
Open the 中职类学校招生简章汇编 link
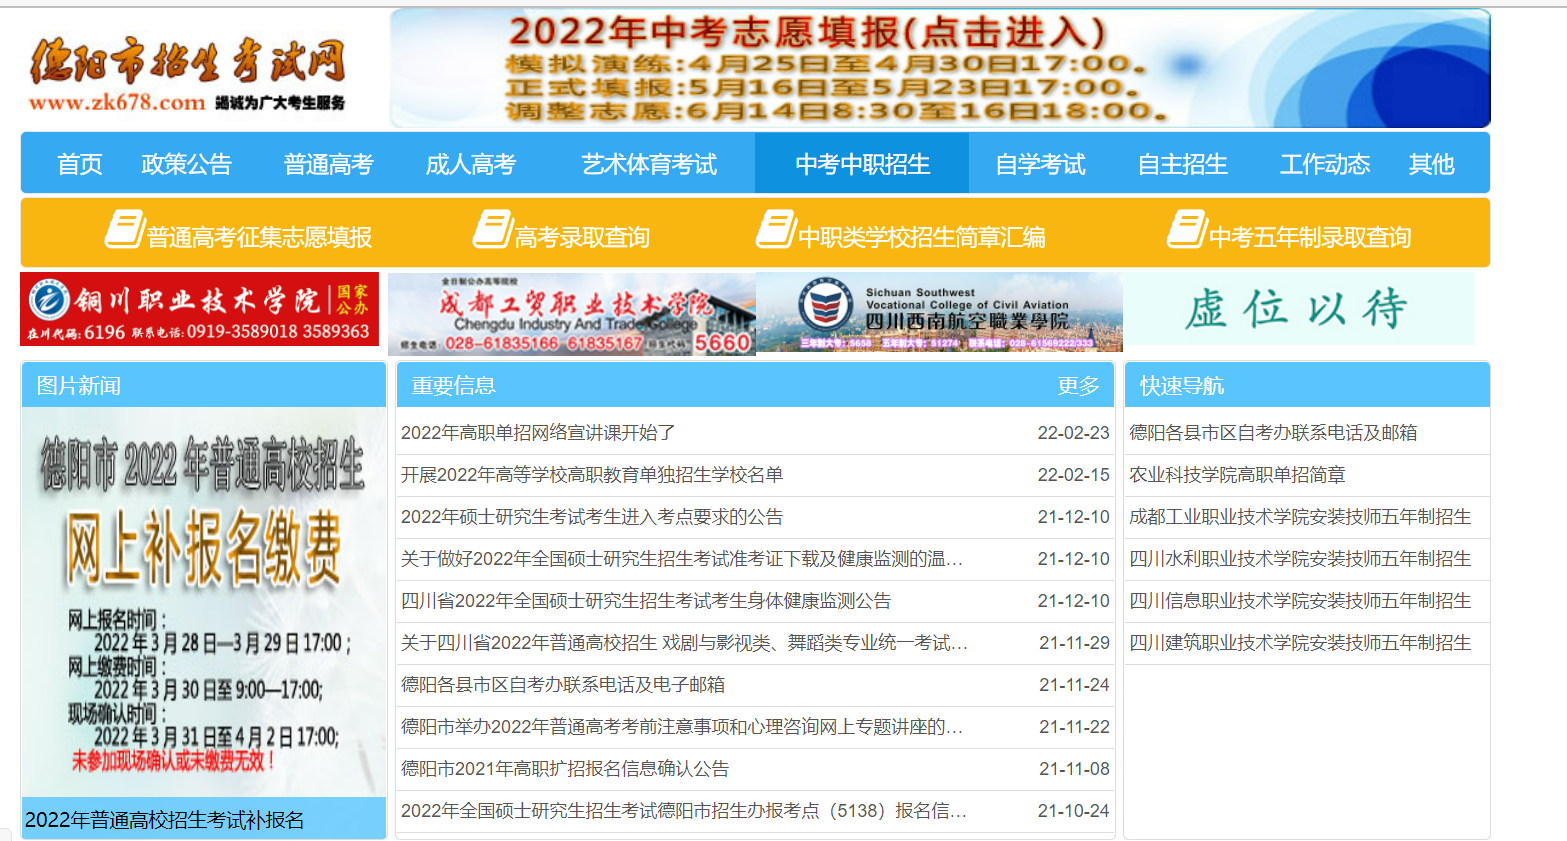pyautogui.click(x=922, y=237)
